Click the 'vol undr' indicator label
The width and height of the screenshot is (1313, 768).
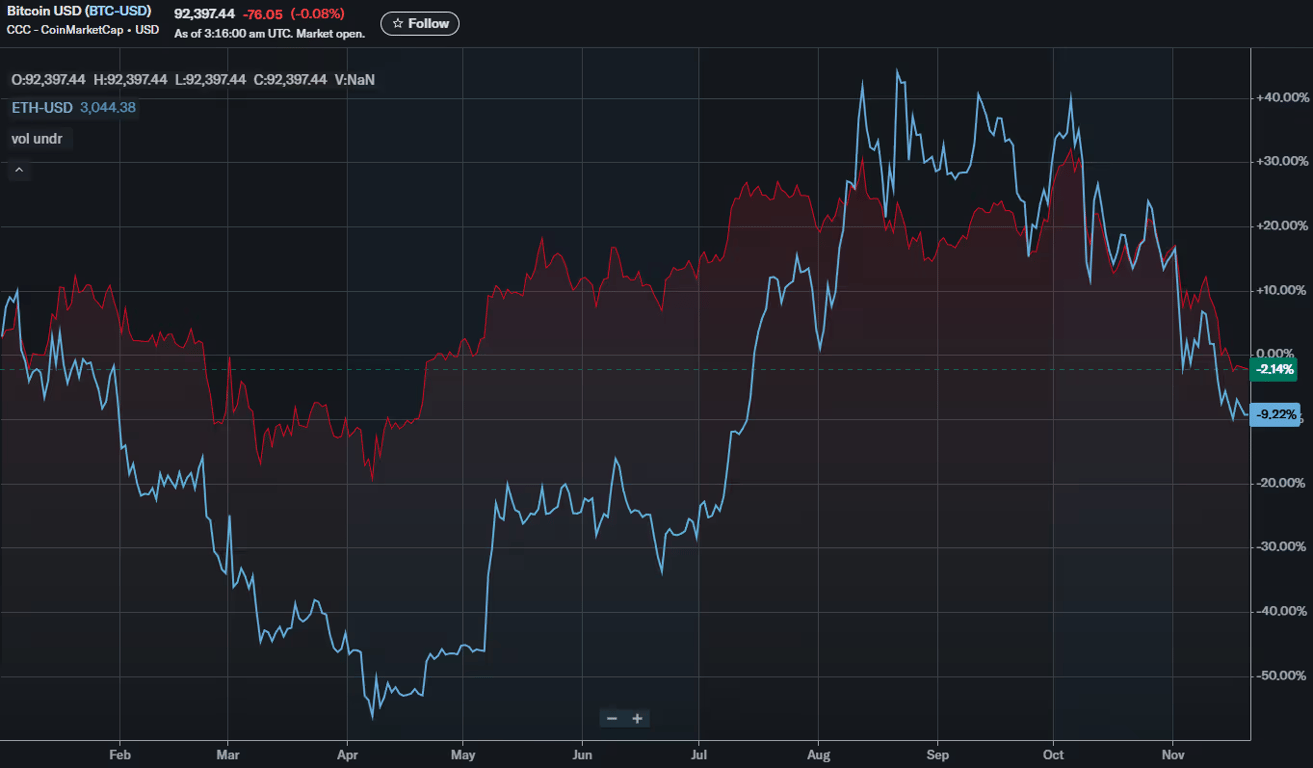click(37, 139)
